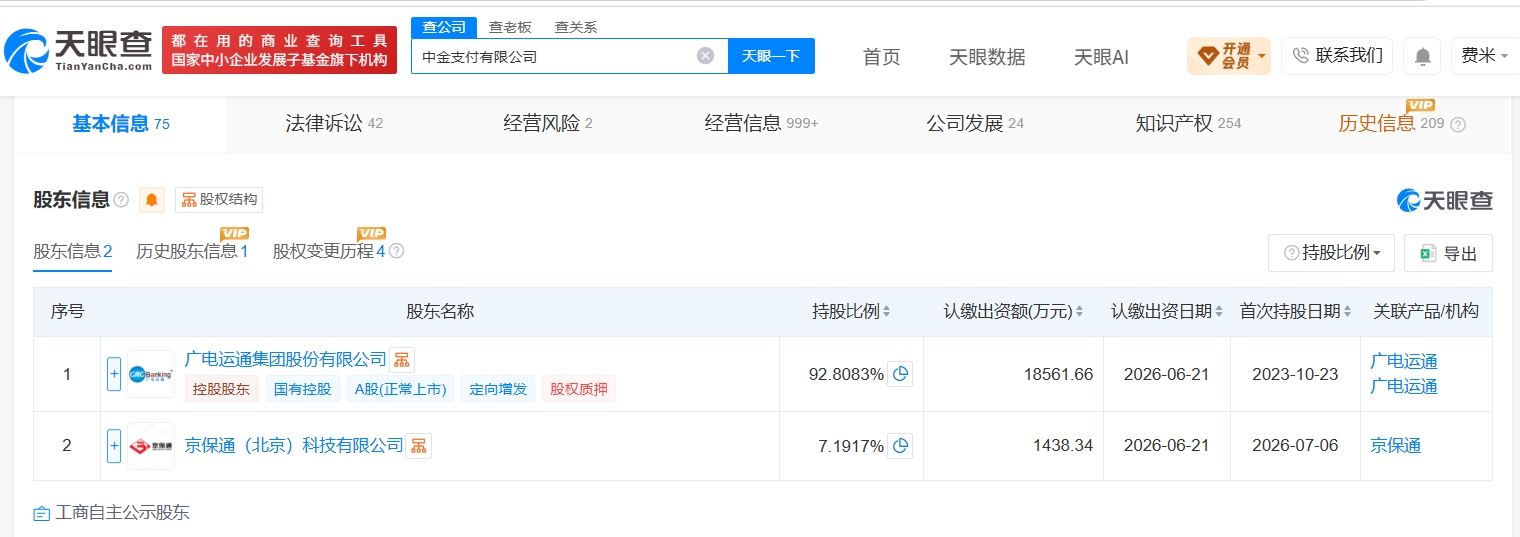1520x537 pixels.
Task: Click the help icon next to 股东信息 title
Action: tap(121, 200)
